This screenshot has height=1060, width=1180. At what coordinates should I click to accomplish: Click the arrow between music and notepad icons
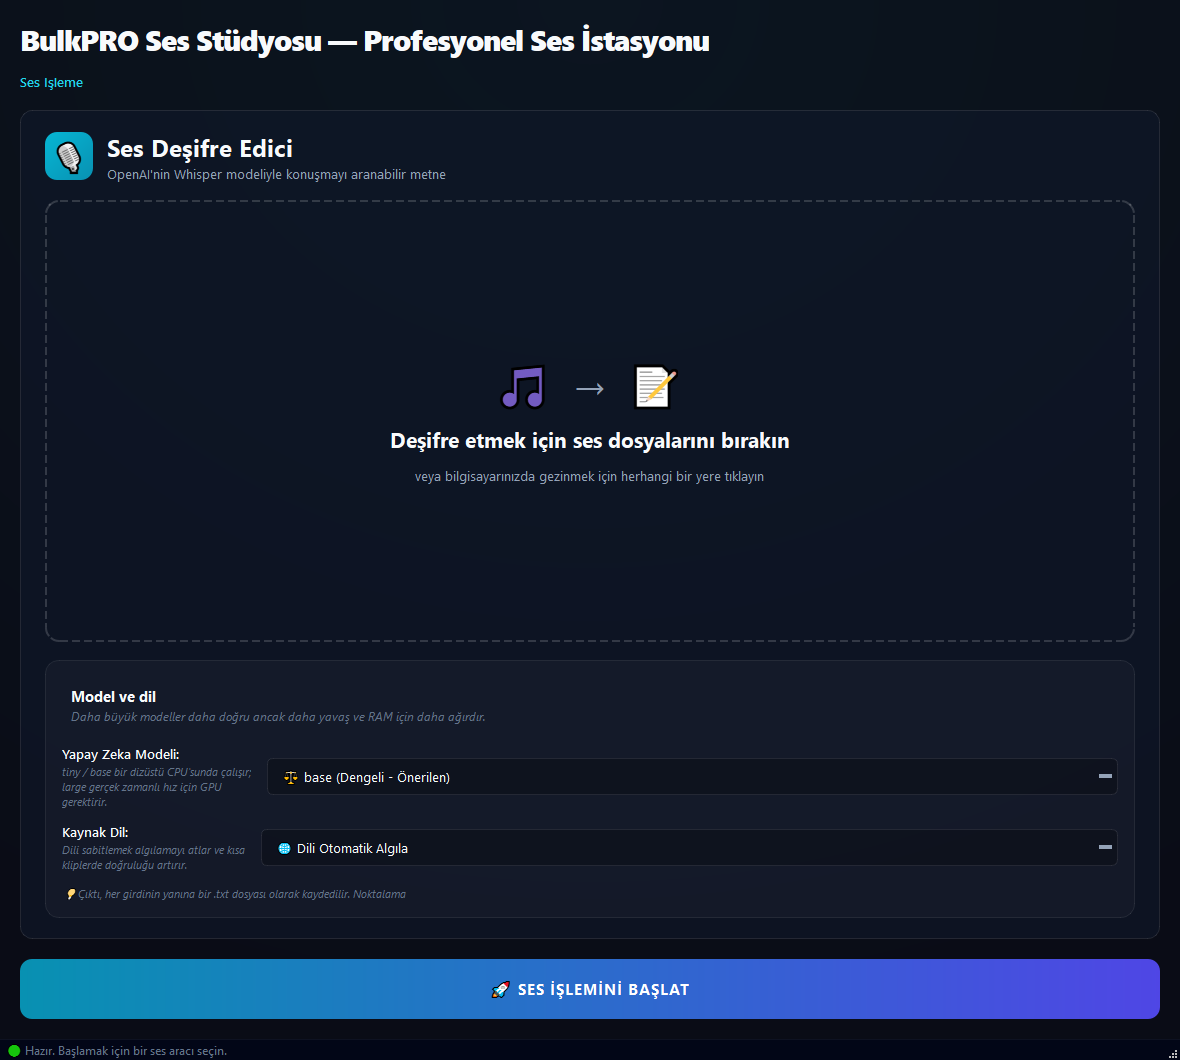tap(589, 388)
